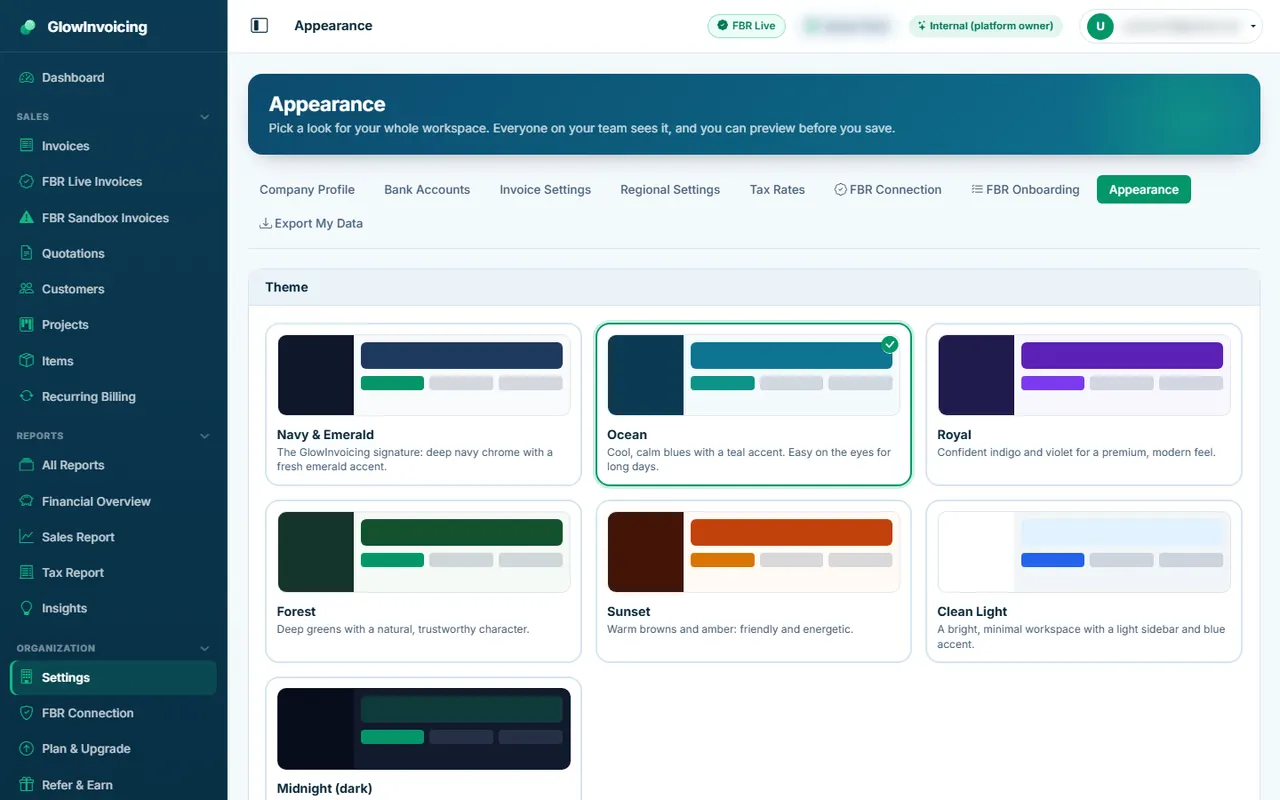Screen dimensions: 1280x800
Task: Open the FBR Onboarding tab
Action: pos(1025,190)
